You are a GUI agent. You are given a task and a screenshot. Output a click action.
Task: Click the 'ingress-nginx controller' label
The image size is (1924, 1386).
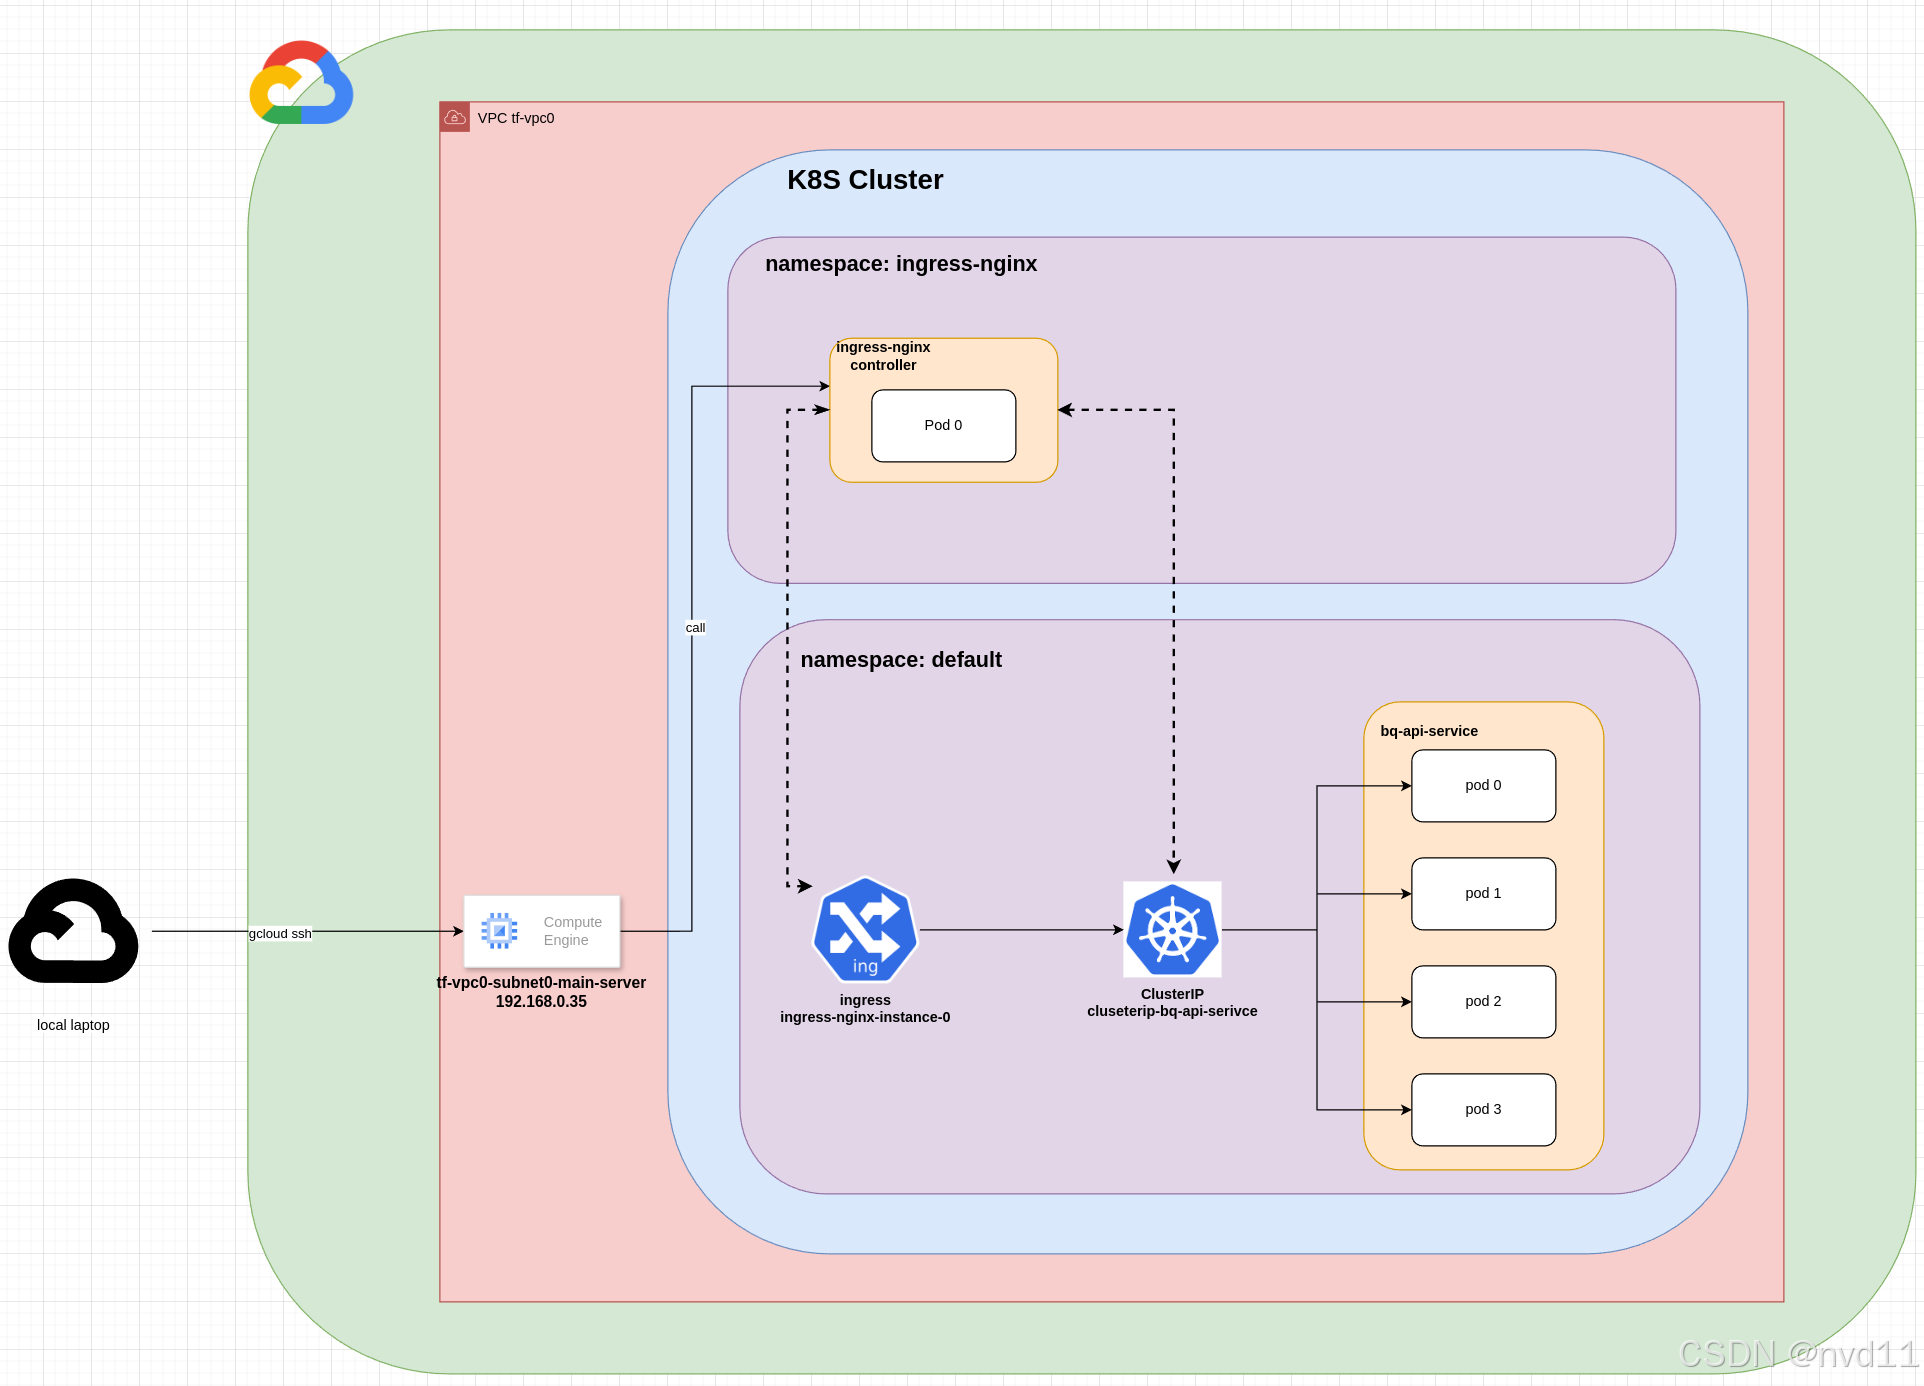(883, 356)
